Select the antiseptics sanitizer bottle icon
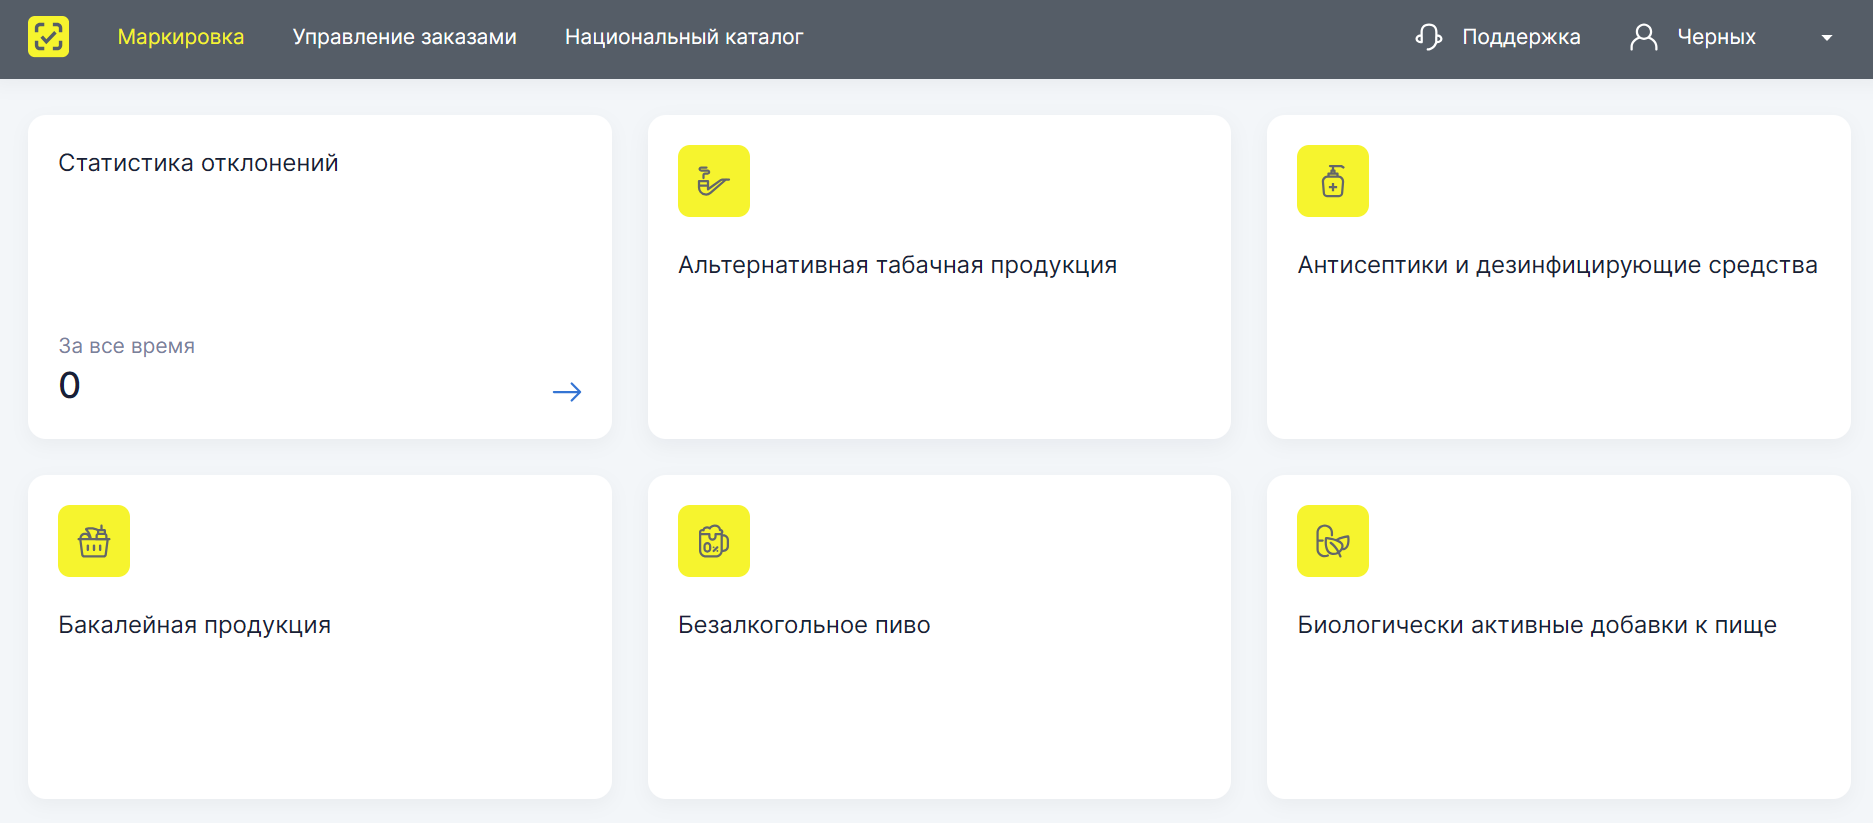Viewport: 1873px width, 823px height. coord(1332,181)
